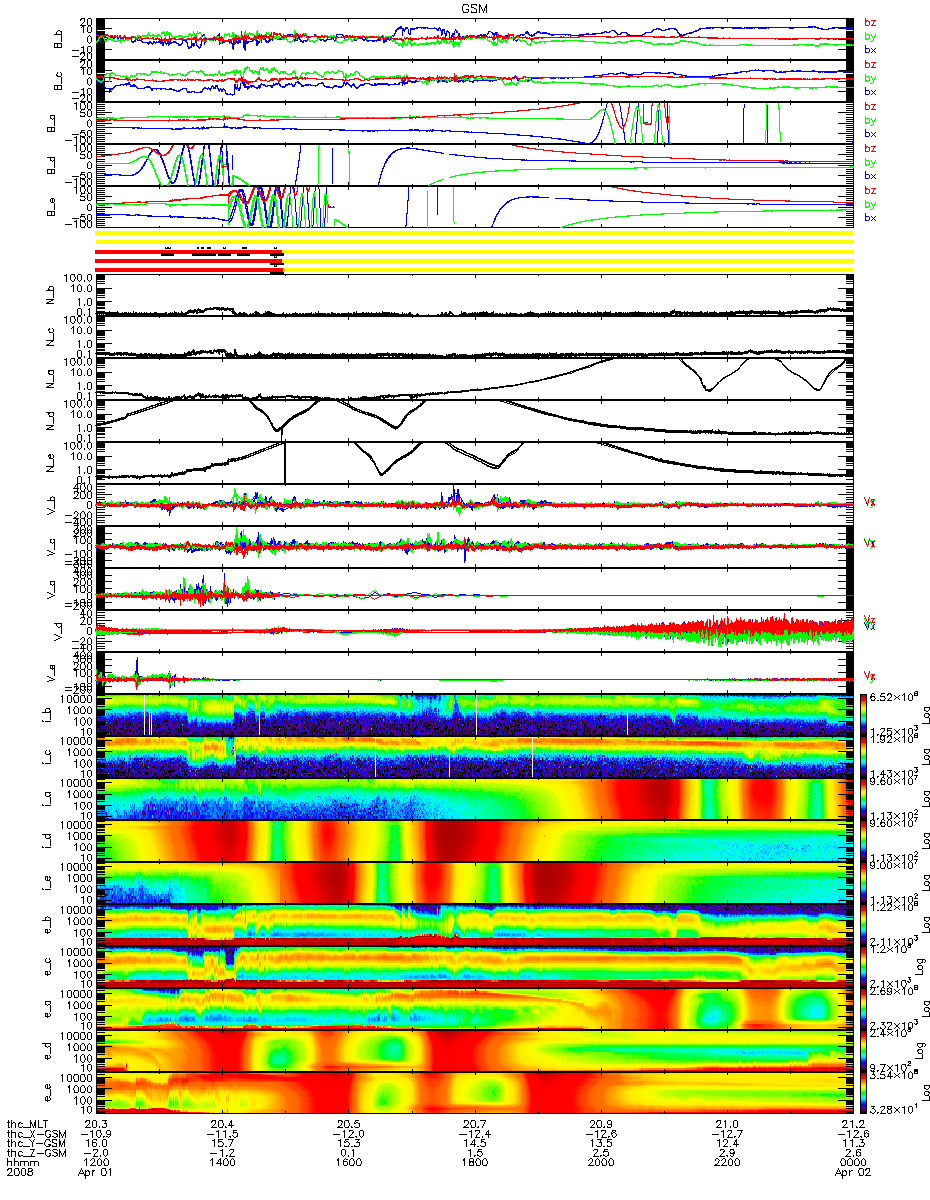Select the thc_X-GSM row label

(x=38, y=1134)
